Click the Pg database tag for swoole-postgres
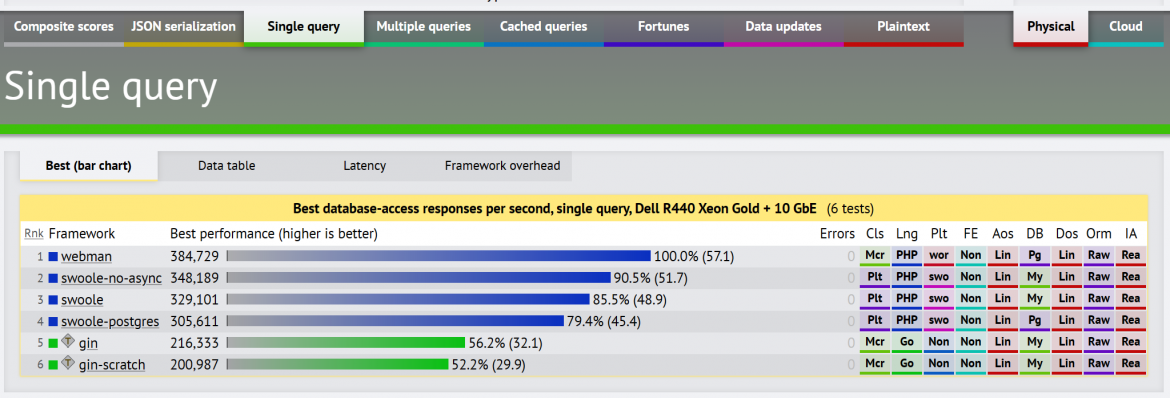This screenshot has height=398, width=1170. coord(1035,321)
